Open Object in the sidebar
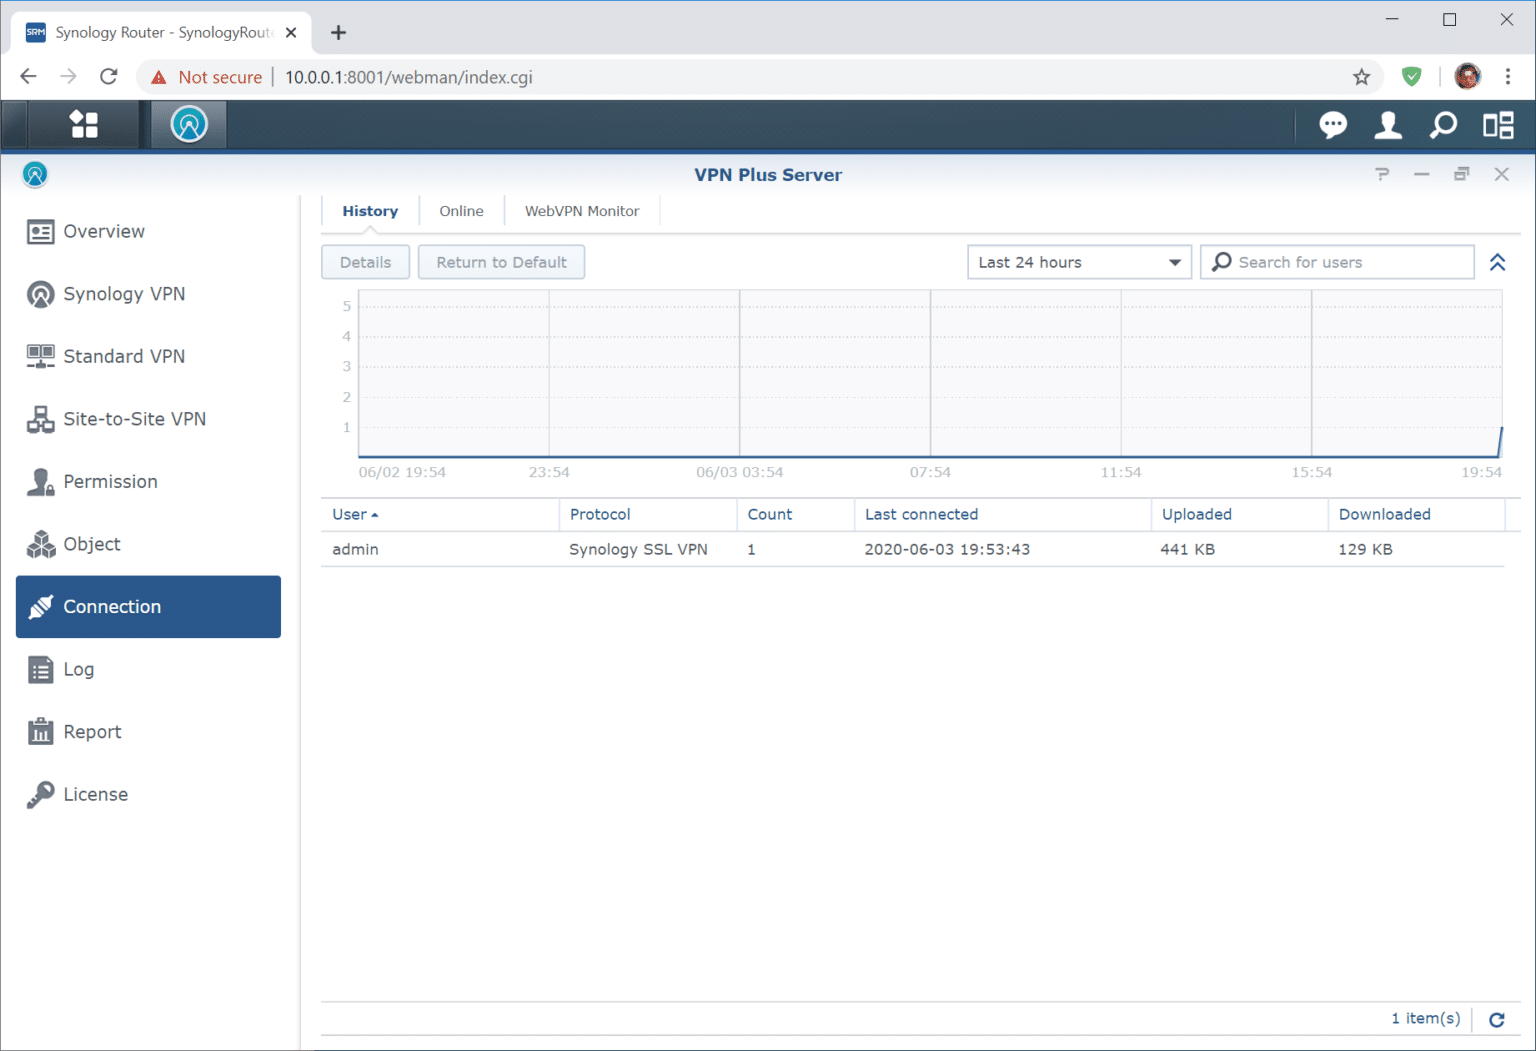The height and width of the screenshot is (1051, 1536). point(148,544)
